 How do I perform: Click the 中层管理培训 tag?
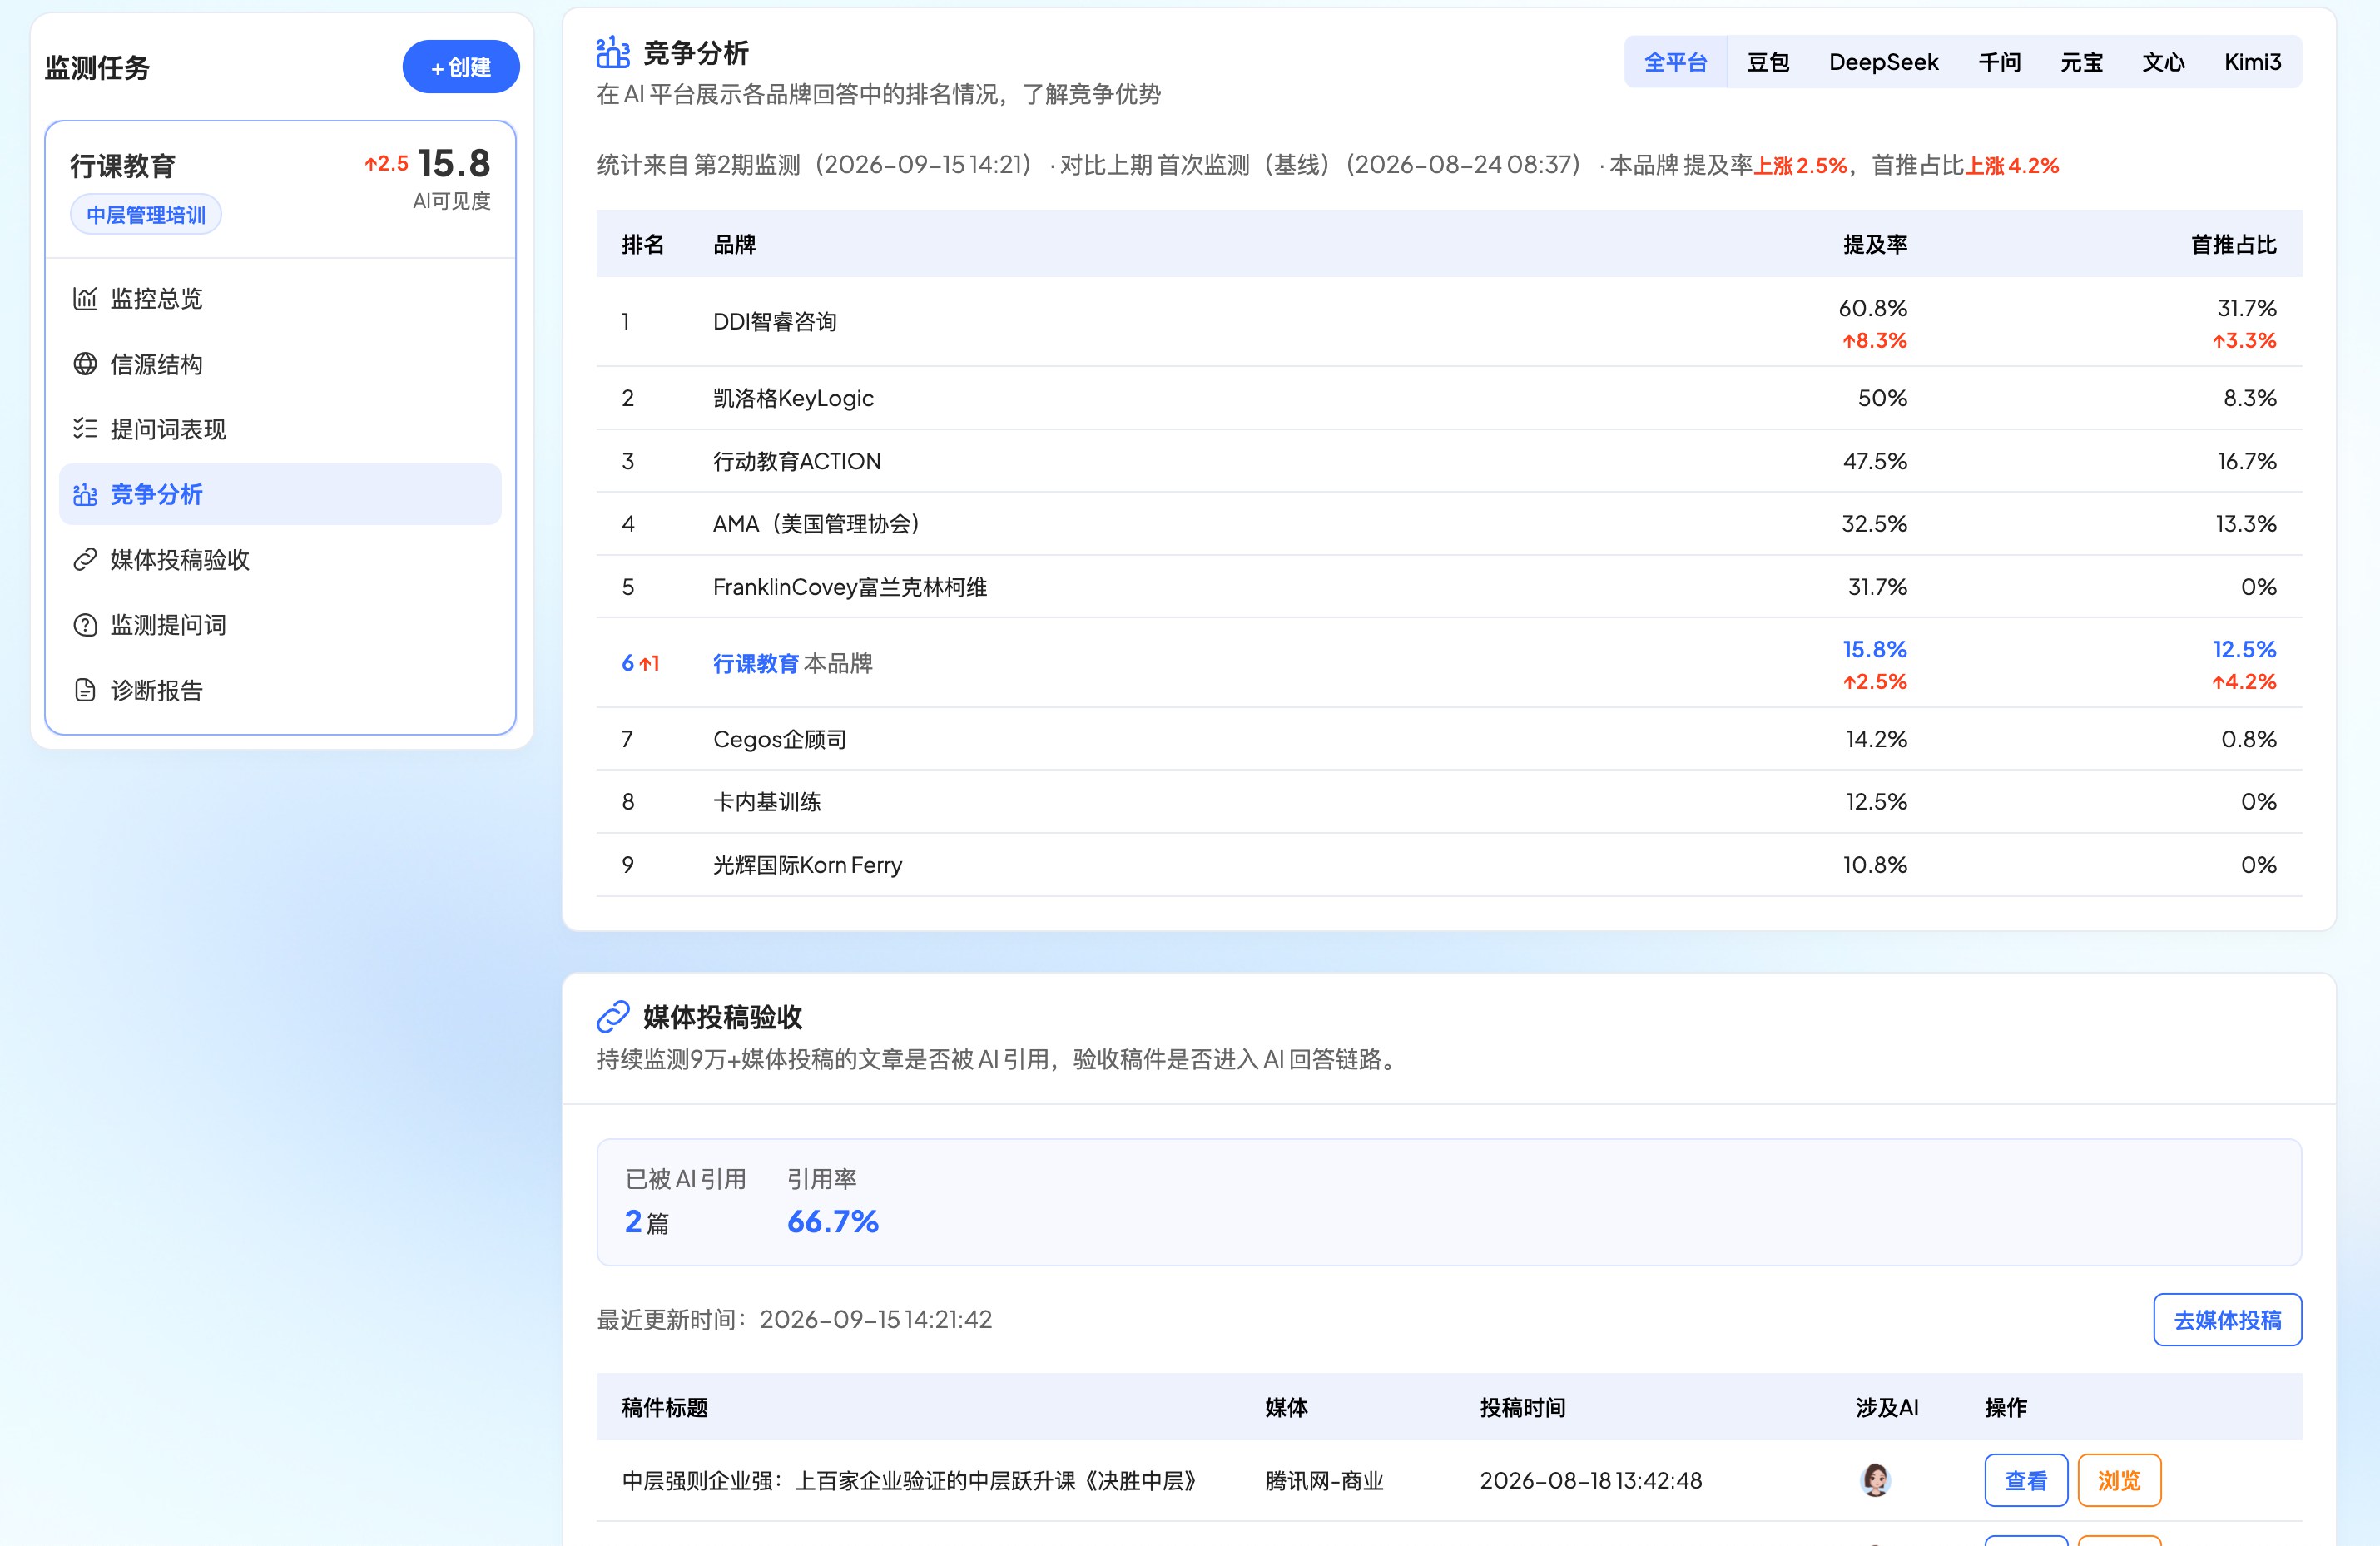click(146, 214)
